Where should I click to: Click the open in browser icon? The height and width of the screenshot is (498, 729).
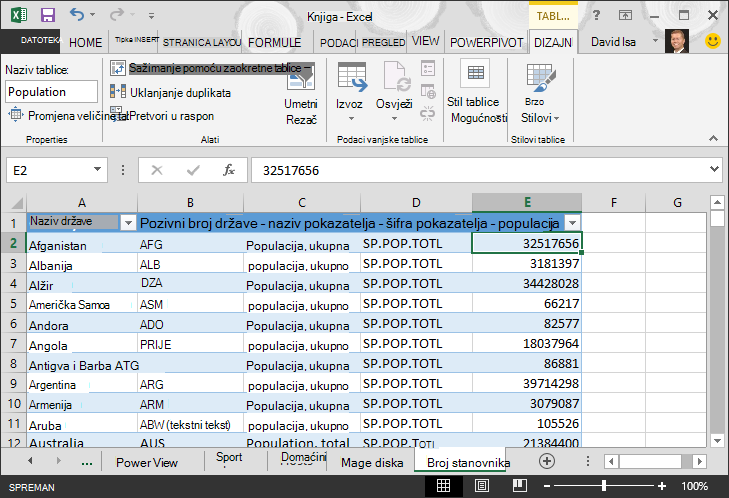tap(428, 91)
